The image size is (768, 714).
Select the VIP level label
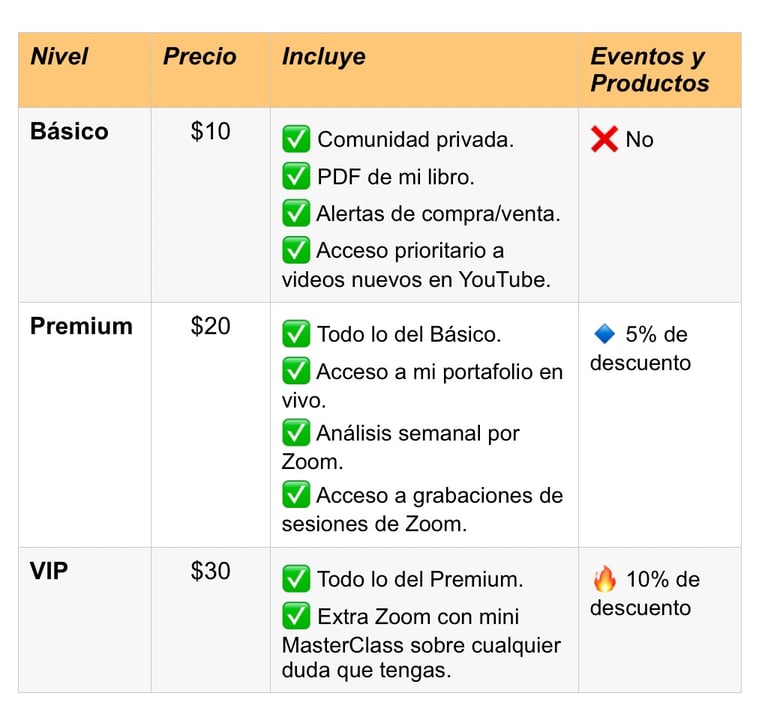[49, 571]
